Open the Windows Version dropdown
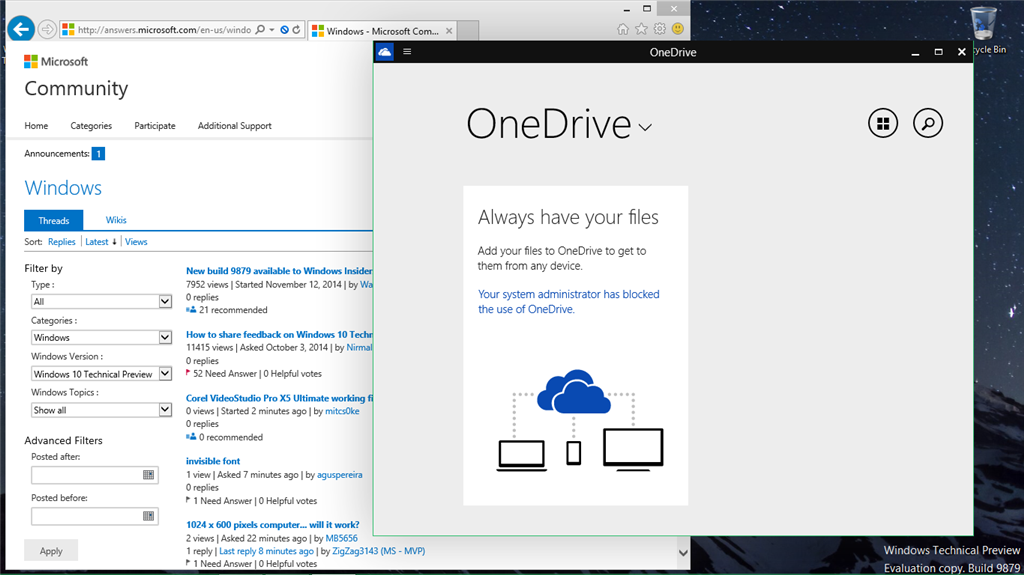 pyautogui.click(x=165, y=374)
